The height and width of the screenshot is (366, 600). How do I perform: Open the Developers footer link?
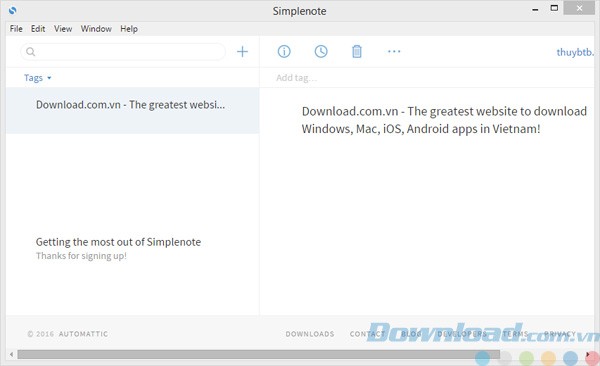click(x=462, y=334)
